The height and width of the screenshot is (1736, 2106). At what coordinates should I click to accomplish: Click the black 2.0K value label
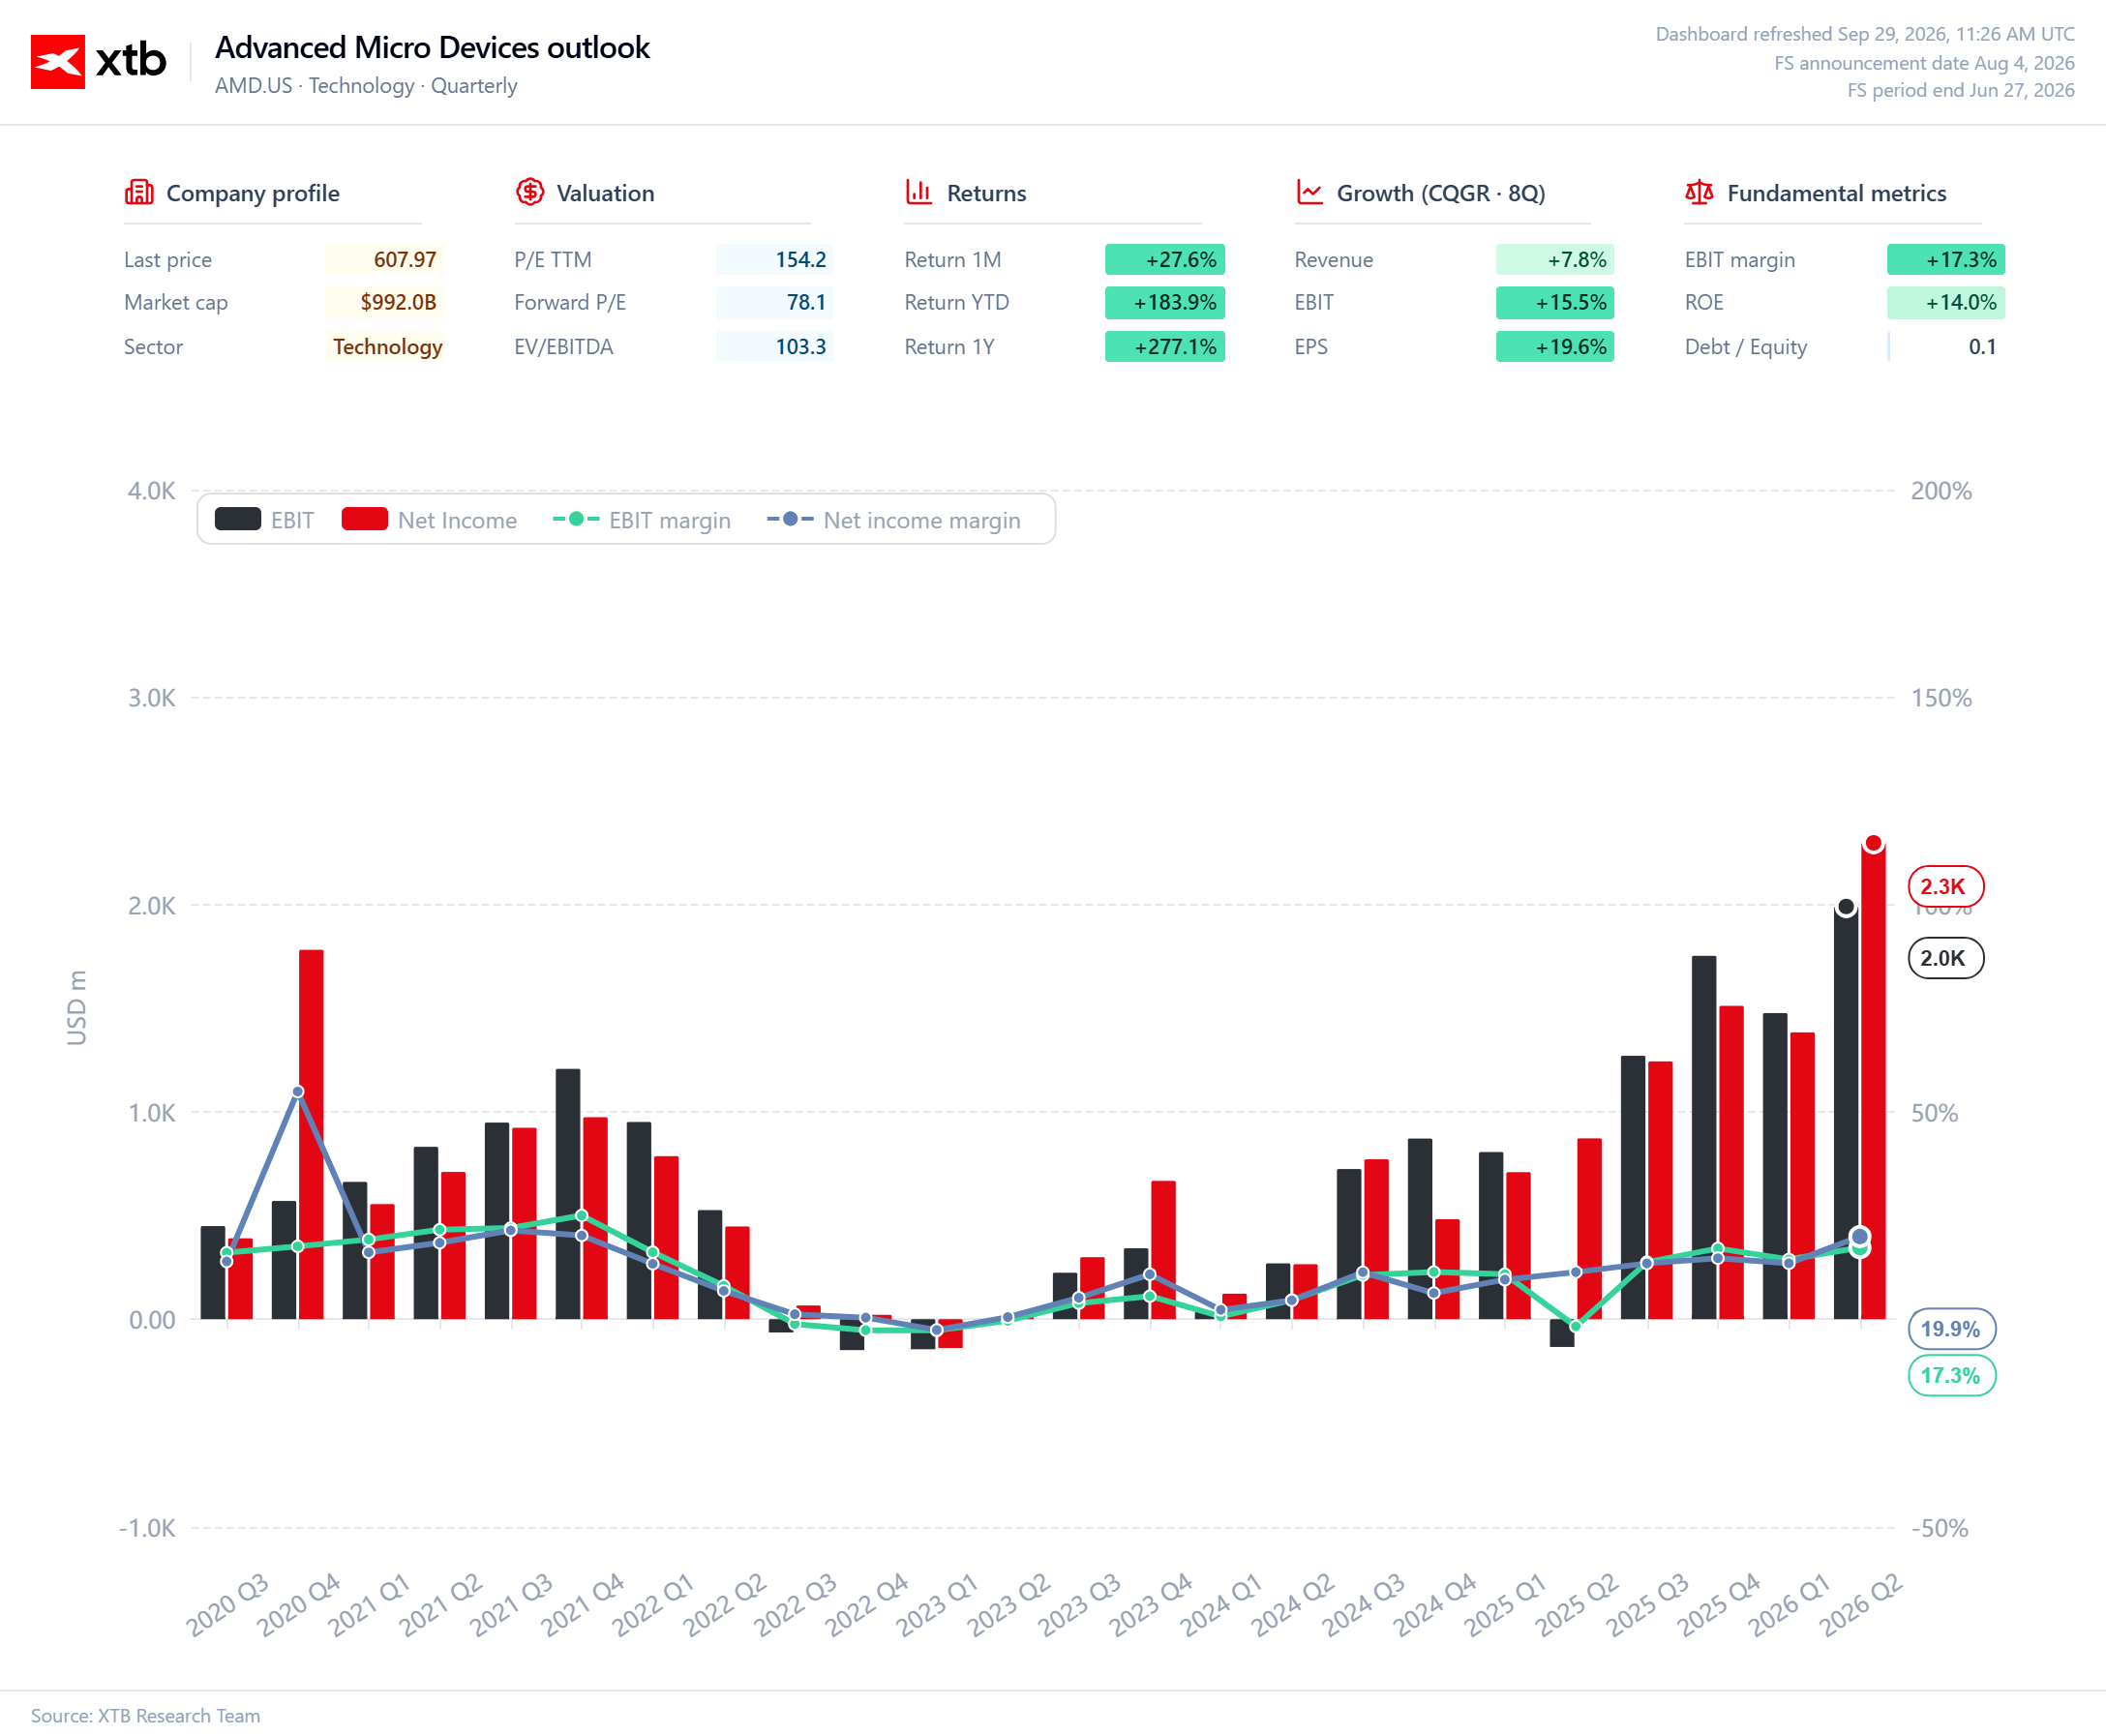click(1946, 958)
